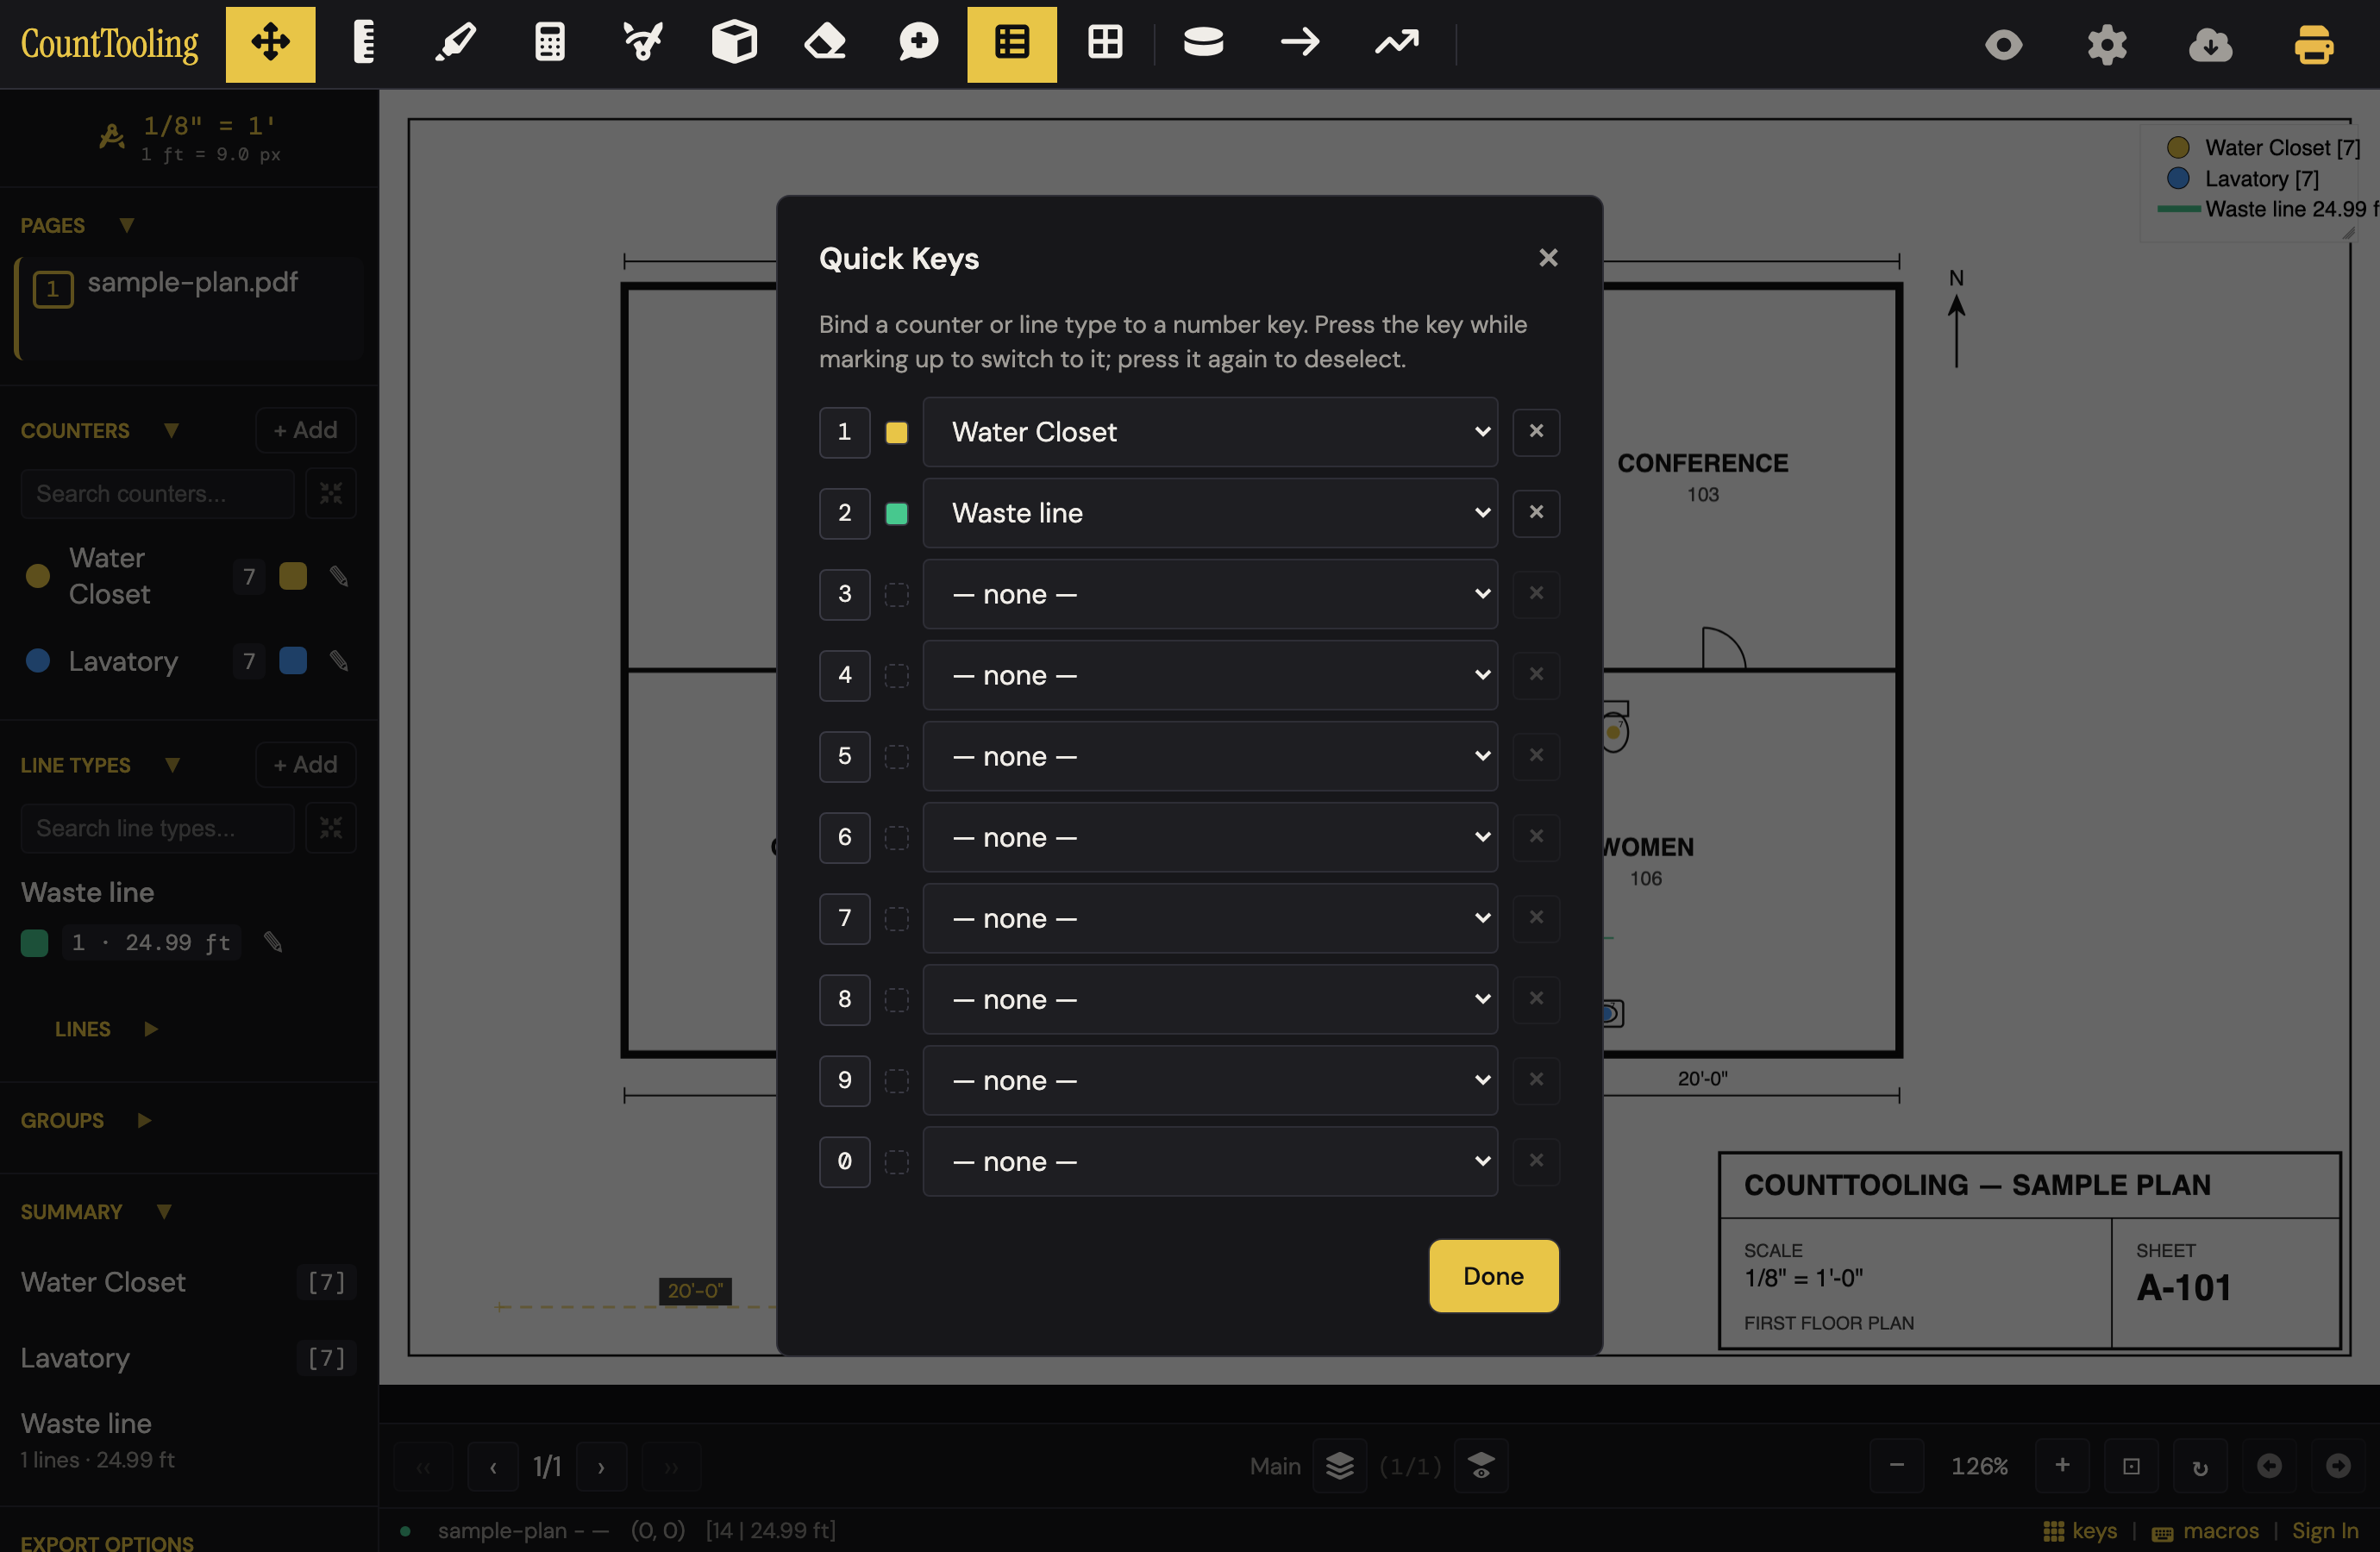Zoom out with the minus button
Viewport: 2380px width, 1552px height.
(1897, 1466)
